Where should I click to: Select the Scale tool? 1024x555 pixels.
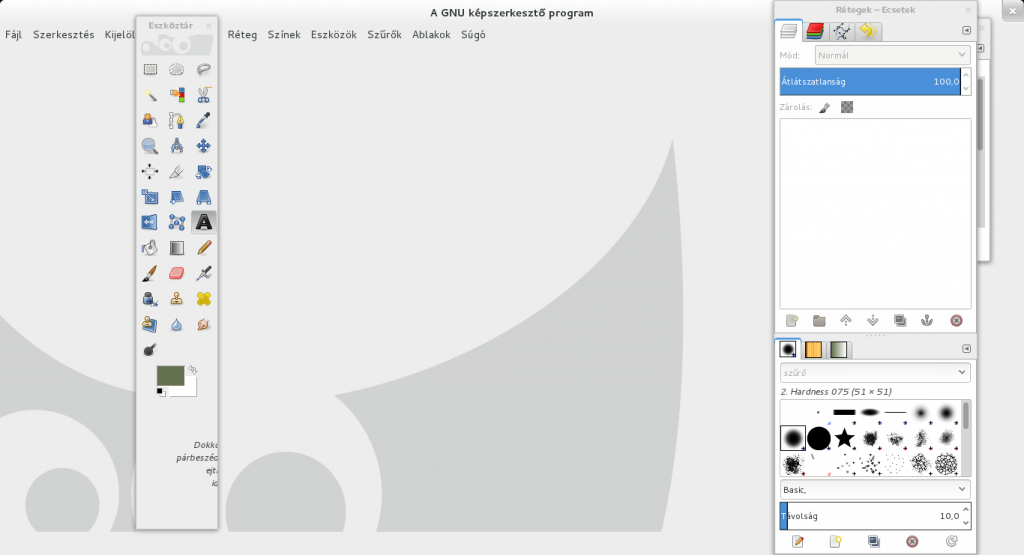coord(150,197)
